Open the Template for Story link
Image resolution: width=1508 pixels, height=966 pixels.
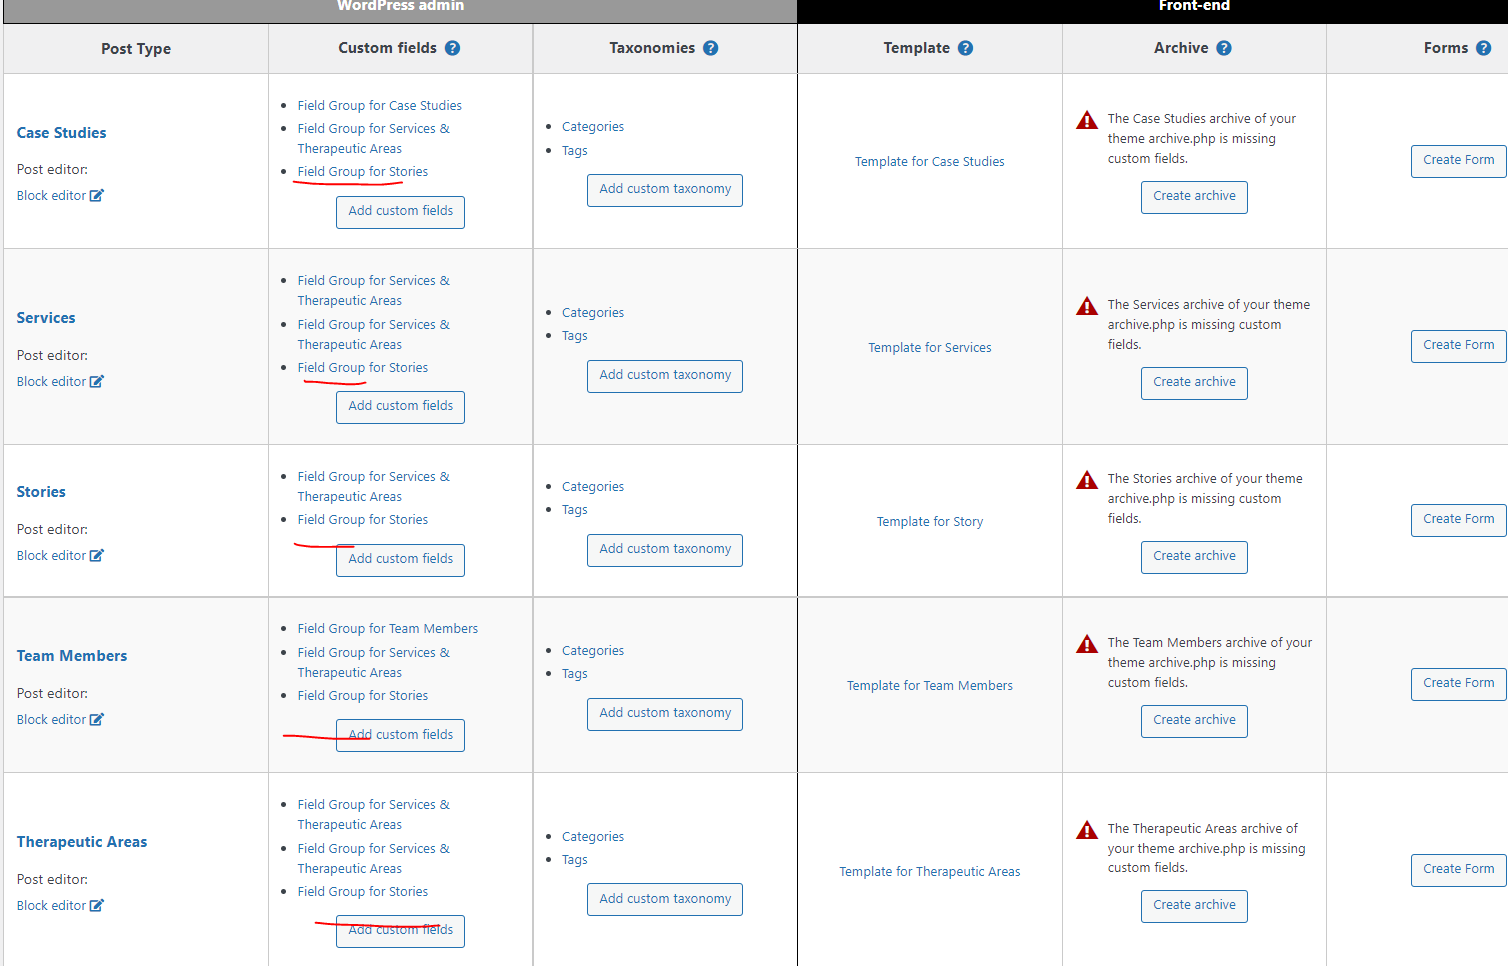tap(929, 522)
